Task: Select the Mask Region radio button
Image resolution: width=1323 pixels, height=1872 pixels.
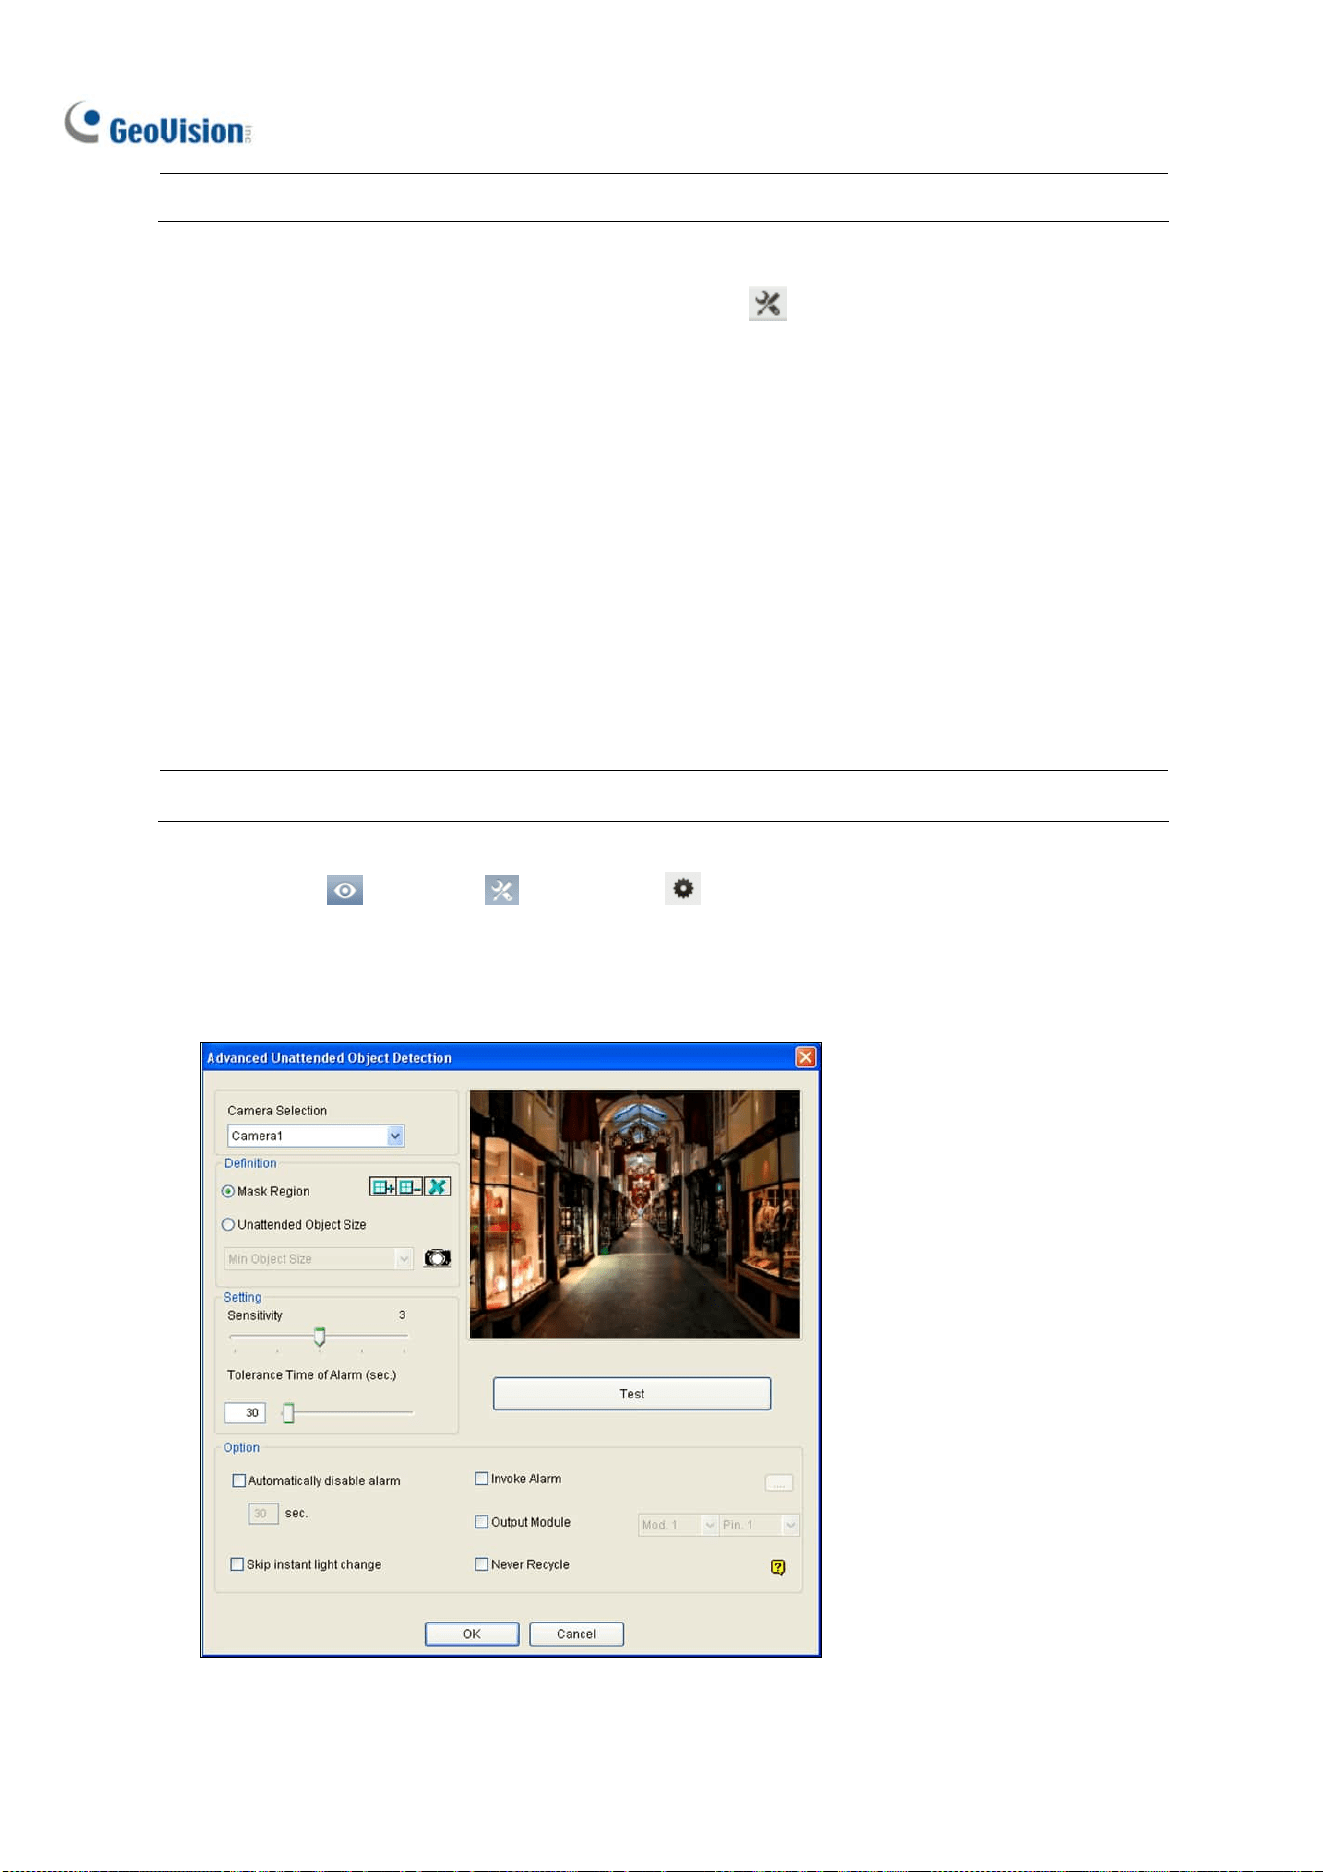Action: point(228,1191)
